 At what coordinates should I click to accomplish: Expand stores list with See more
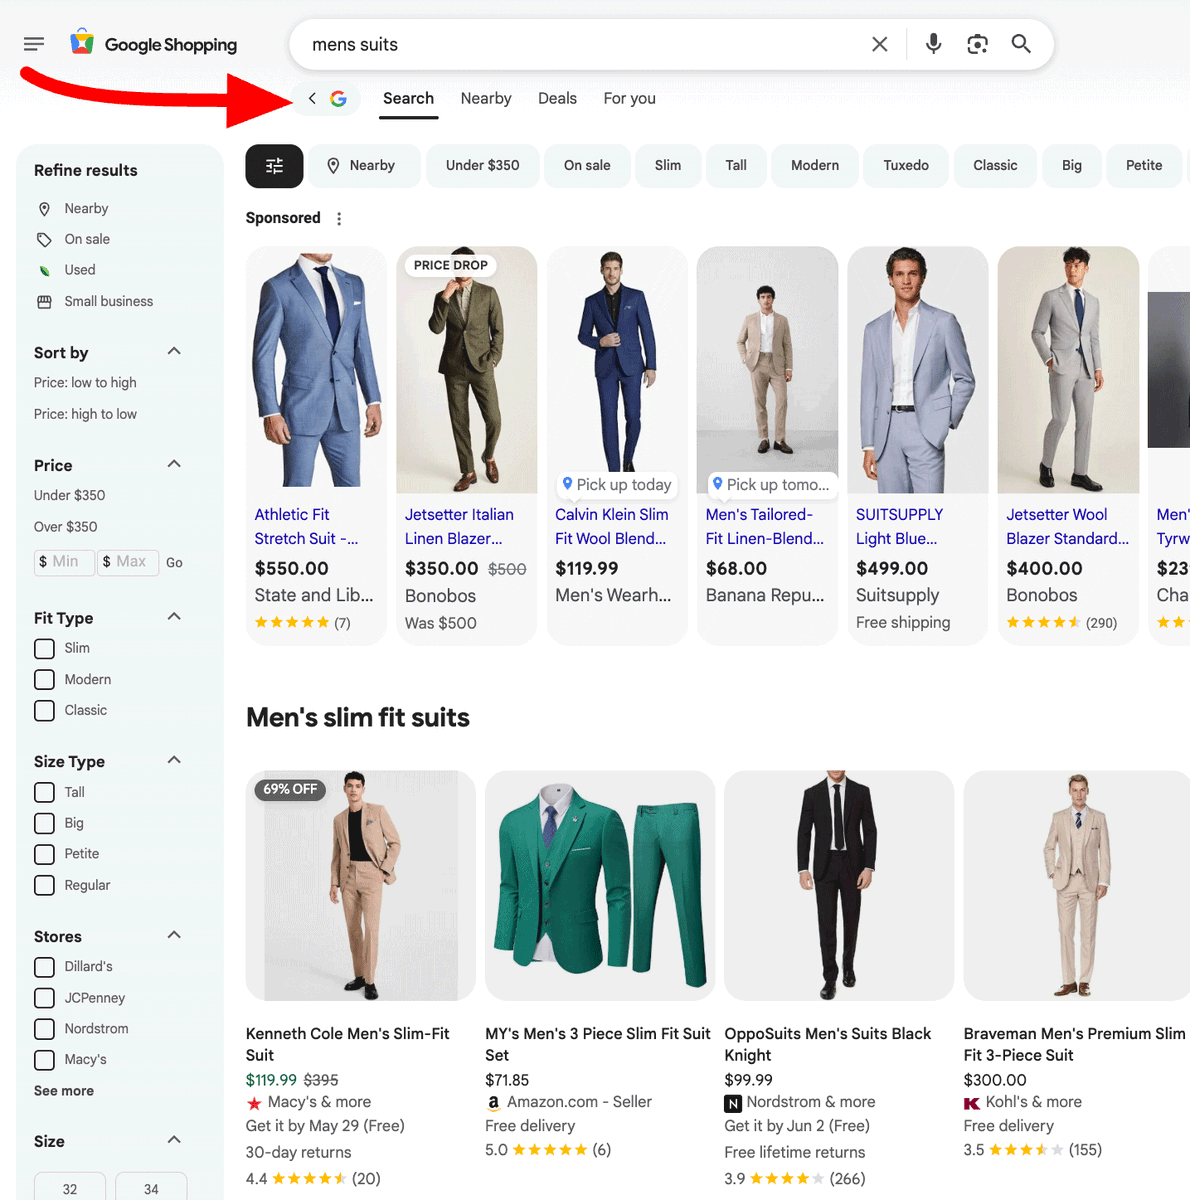[64, 1091]
